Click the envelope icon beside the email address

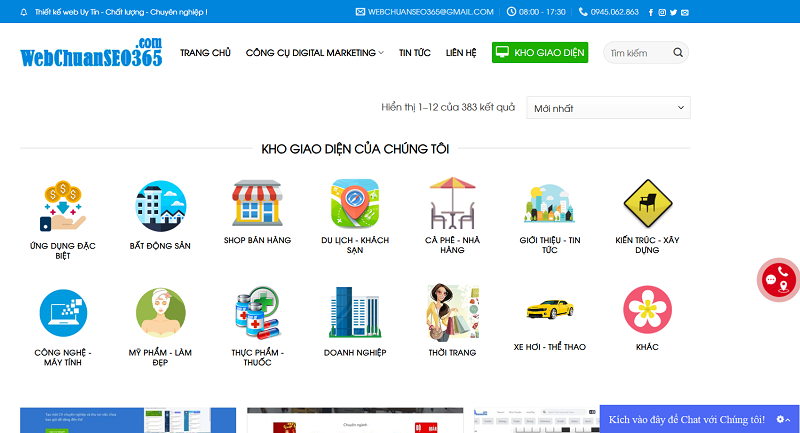(x=360, y=12)
